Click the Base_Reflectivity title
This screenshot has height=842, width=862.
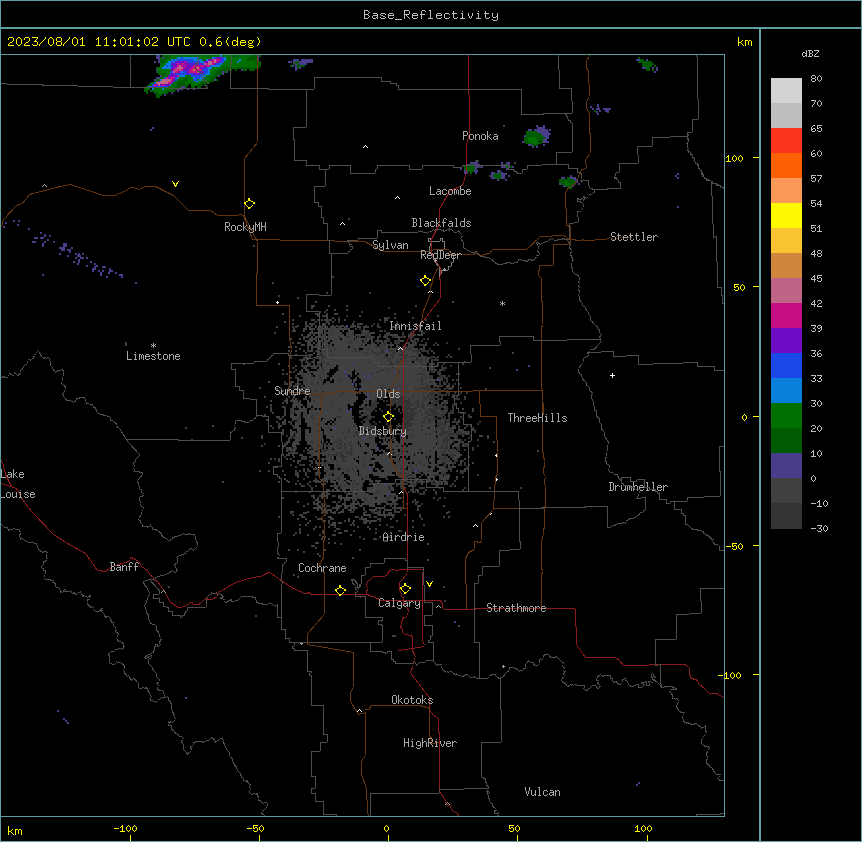point(431,15)
